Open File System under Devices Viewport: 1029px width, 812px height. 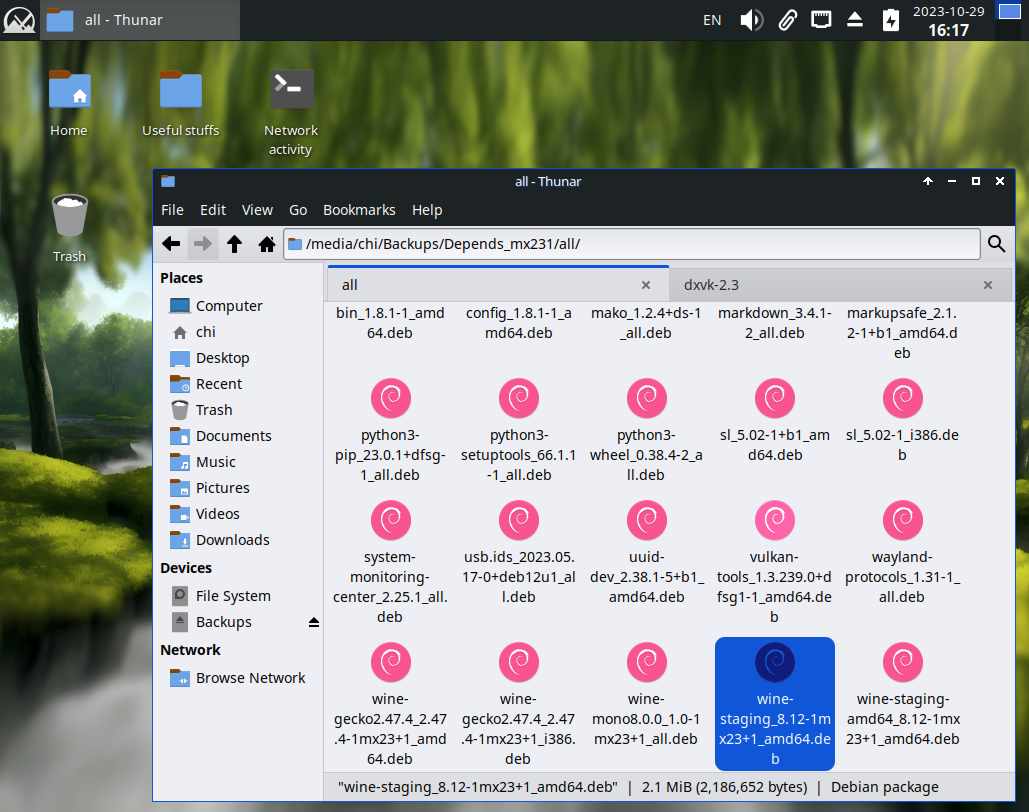[x=232, y=596]
